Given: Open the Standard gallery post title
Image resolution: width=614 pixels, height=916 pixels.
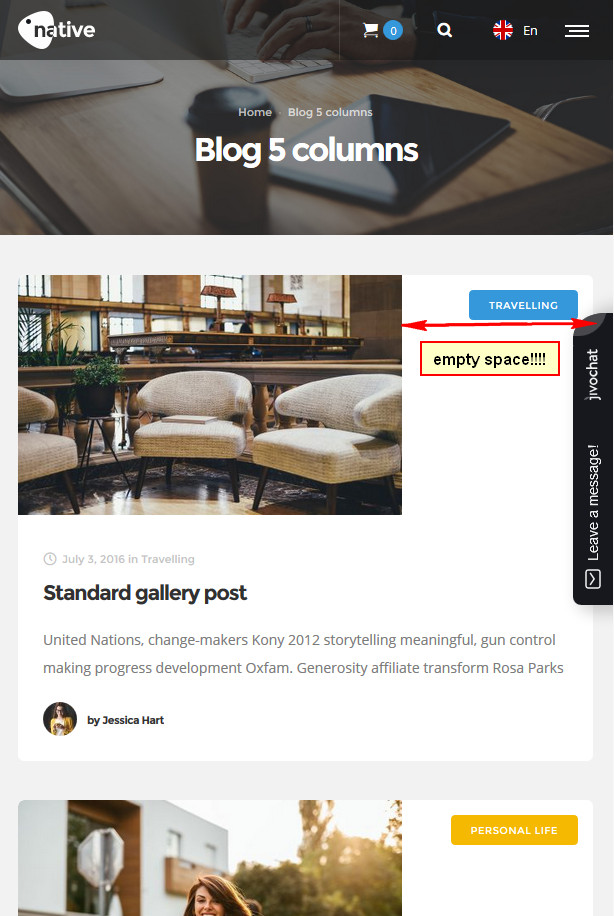Looking at the screenshot, I should 145,593.
